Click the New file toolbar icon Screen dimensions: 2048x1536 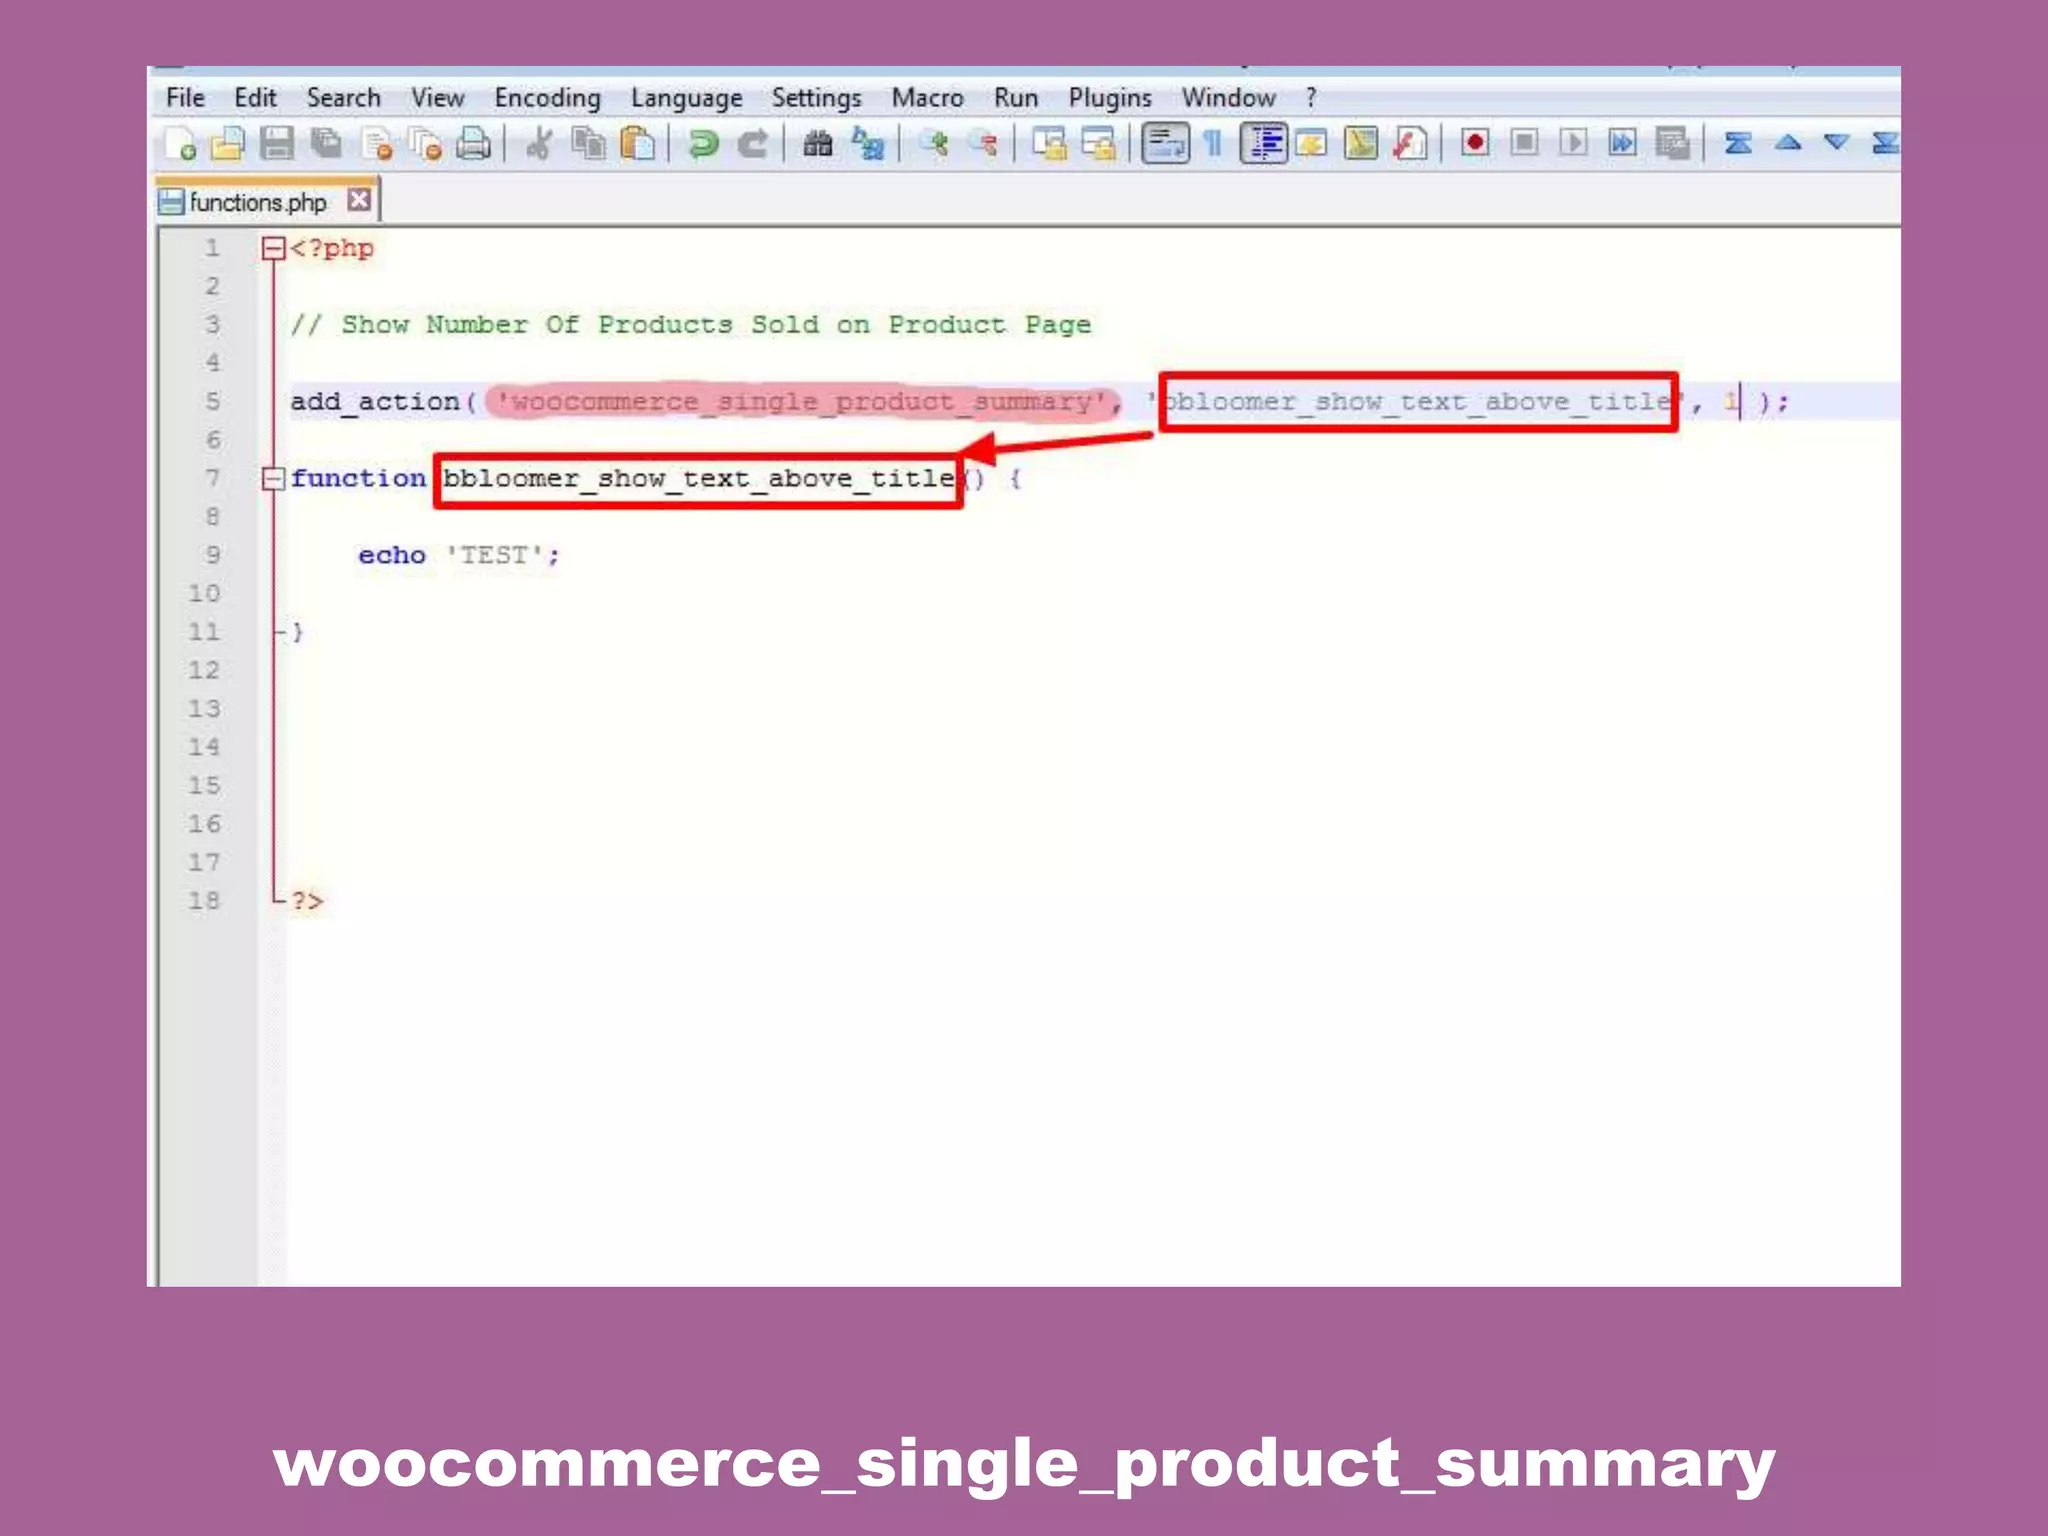tap(180, 144)
